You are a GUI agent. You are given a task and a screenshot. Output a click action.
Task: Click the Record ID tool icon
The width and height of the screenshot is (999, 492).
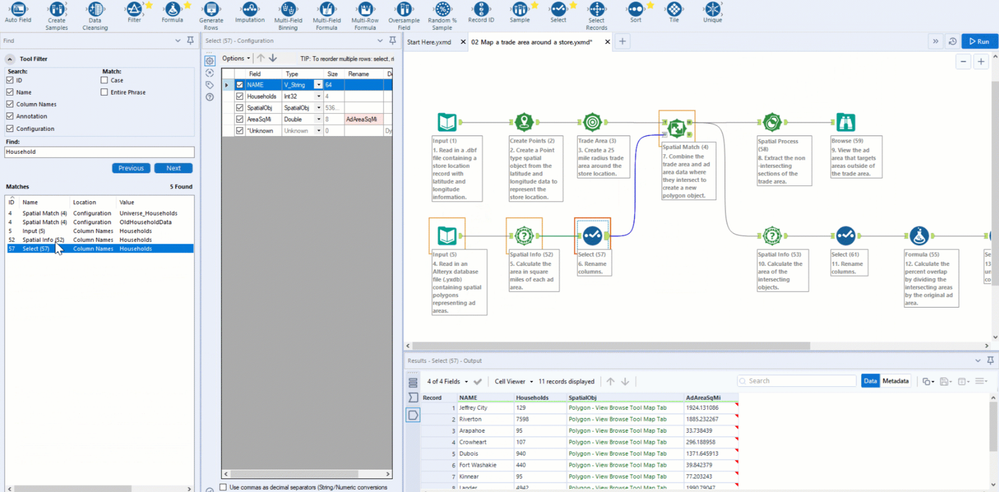pyautogui.click(x=481, y=10)
